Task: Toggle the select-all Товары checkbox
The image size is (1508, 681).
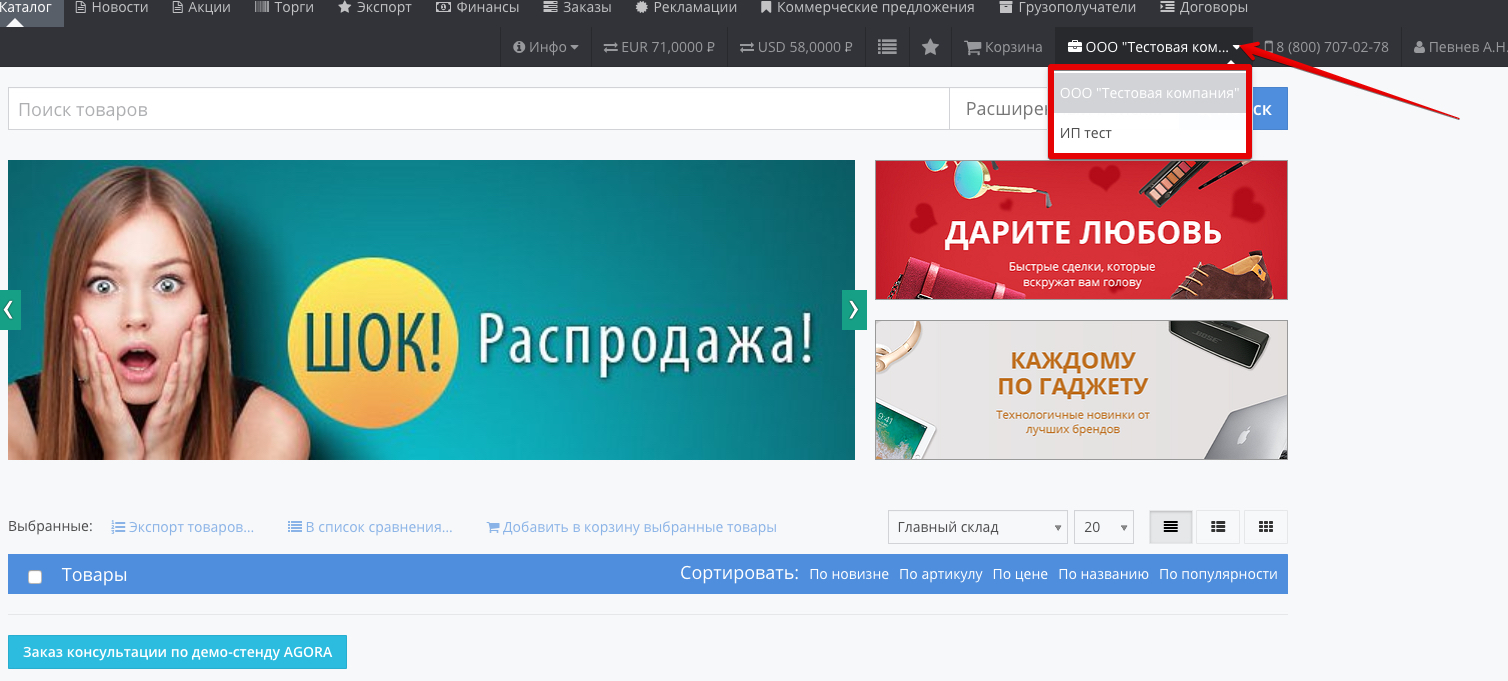Action: (35, 577)
